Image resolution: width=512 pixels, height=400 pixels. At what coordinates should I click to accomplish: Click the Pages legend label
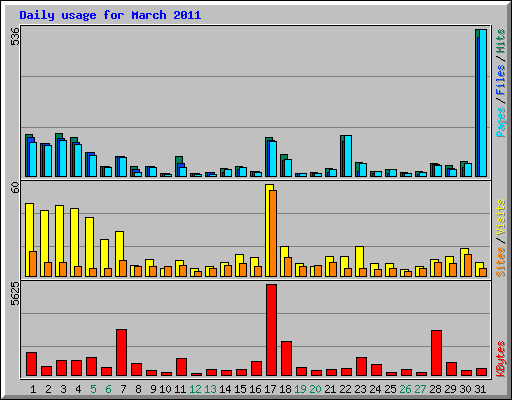coord(501,122)
